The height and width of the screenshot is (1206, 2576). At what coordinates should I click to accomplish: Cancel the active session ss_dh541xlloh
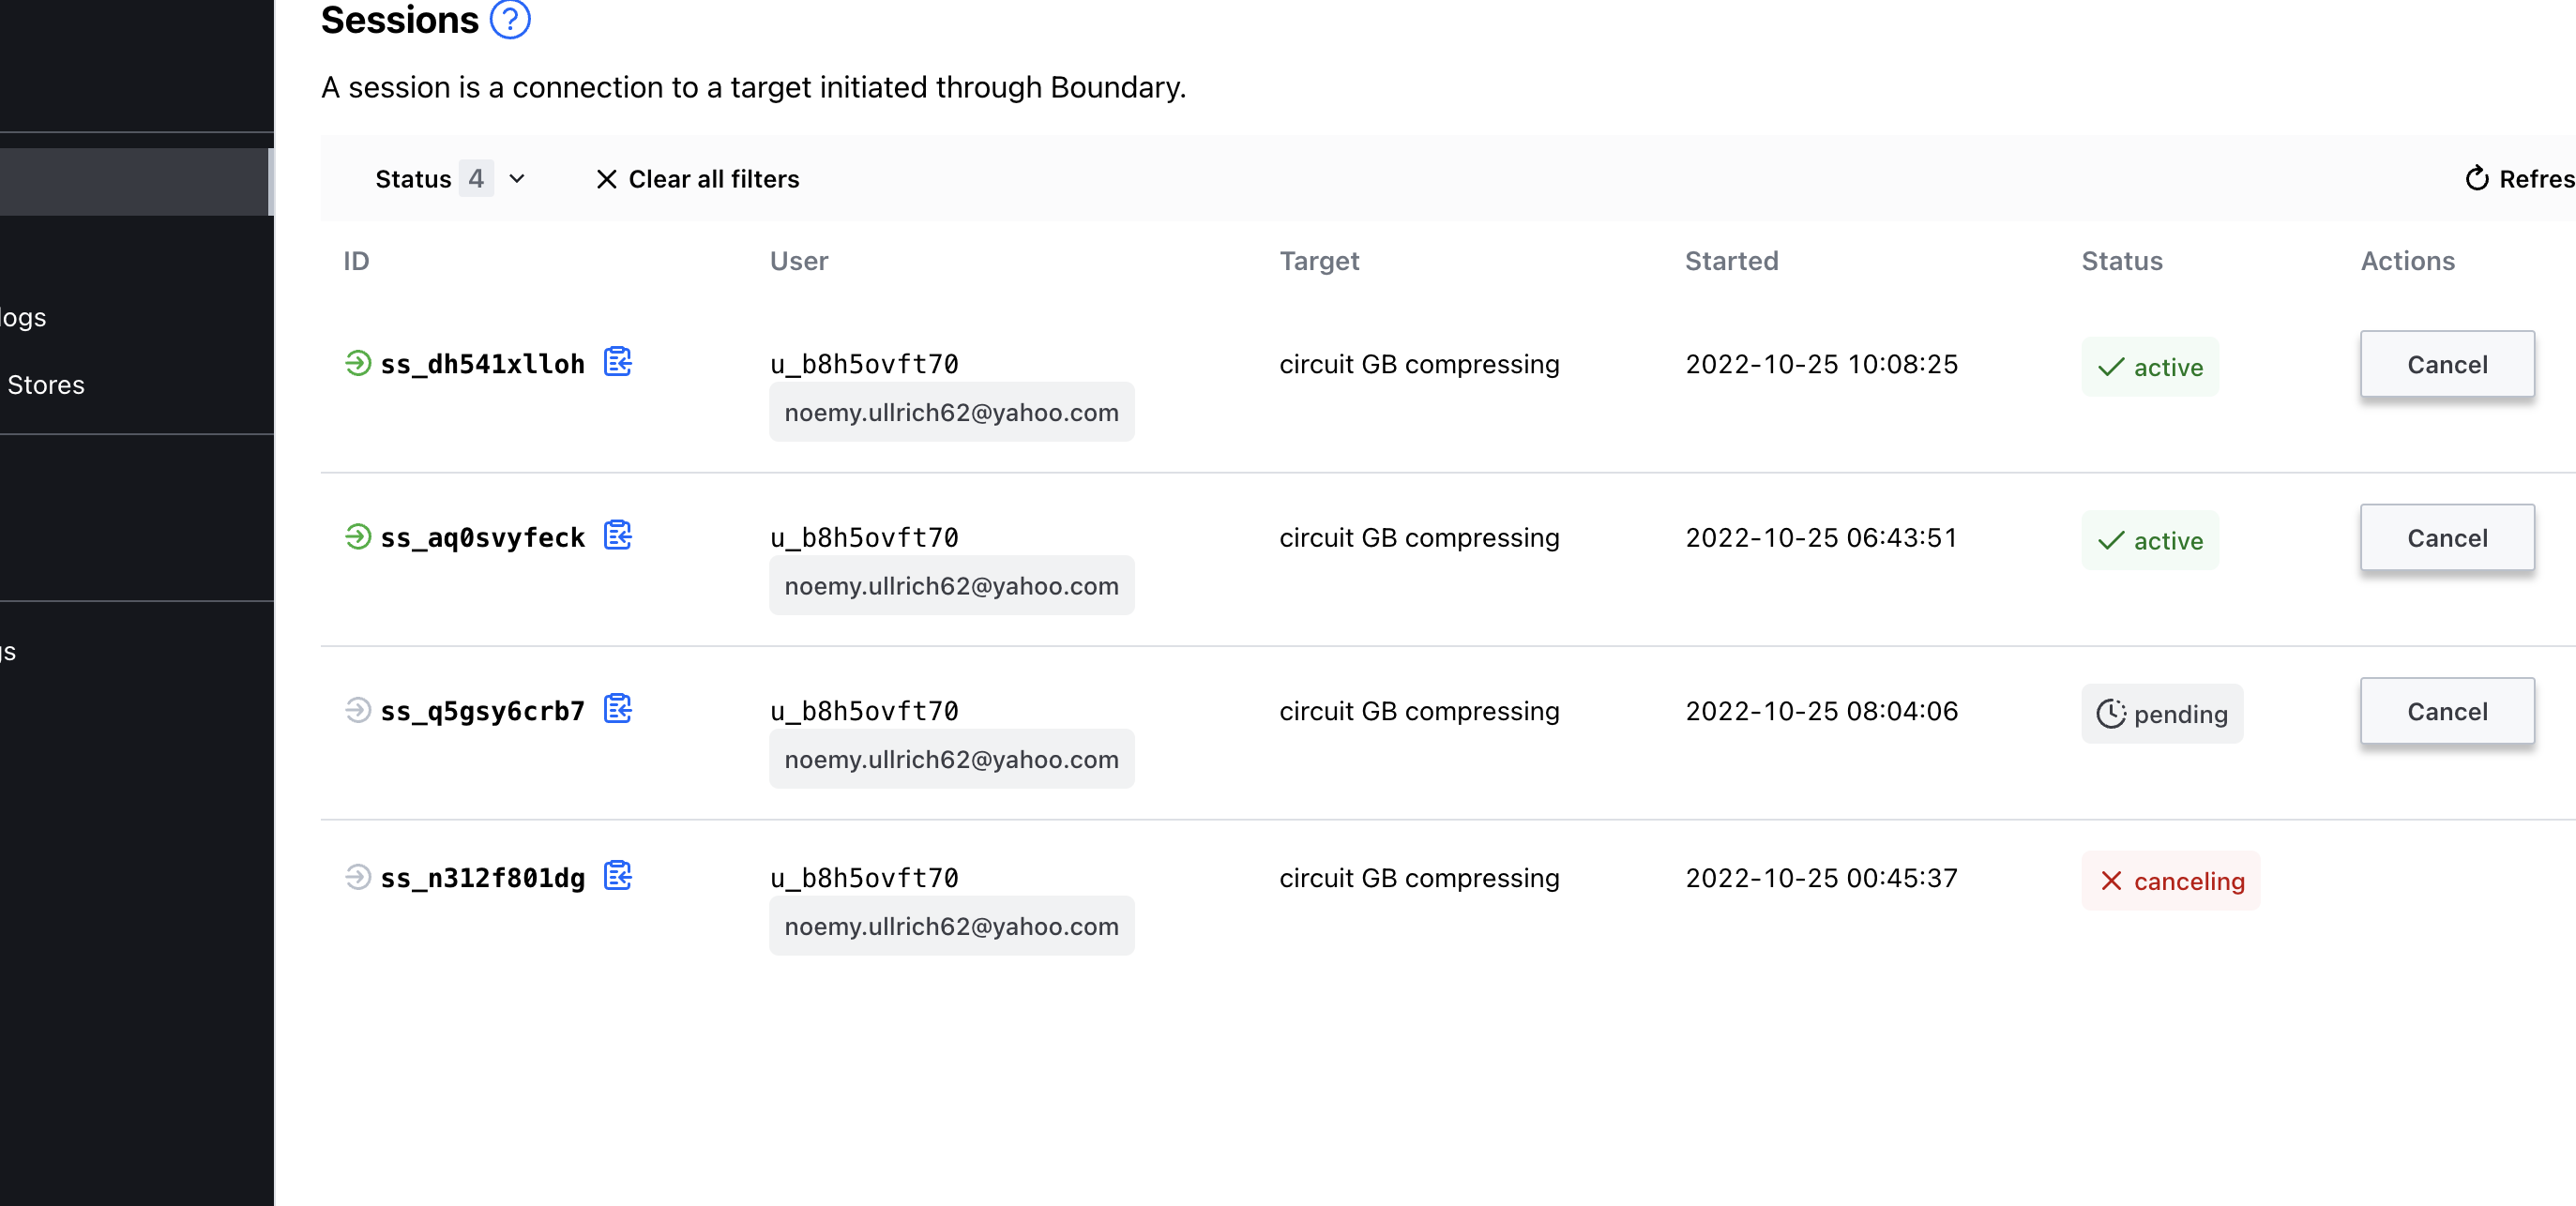[2446, 365]
